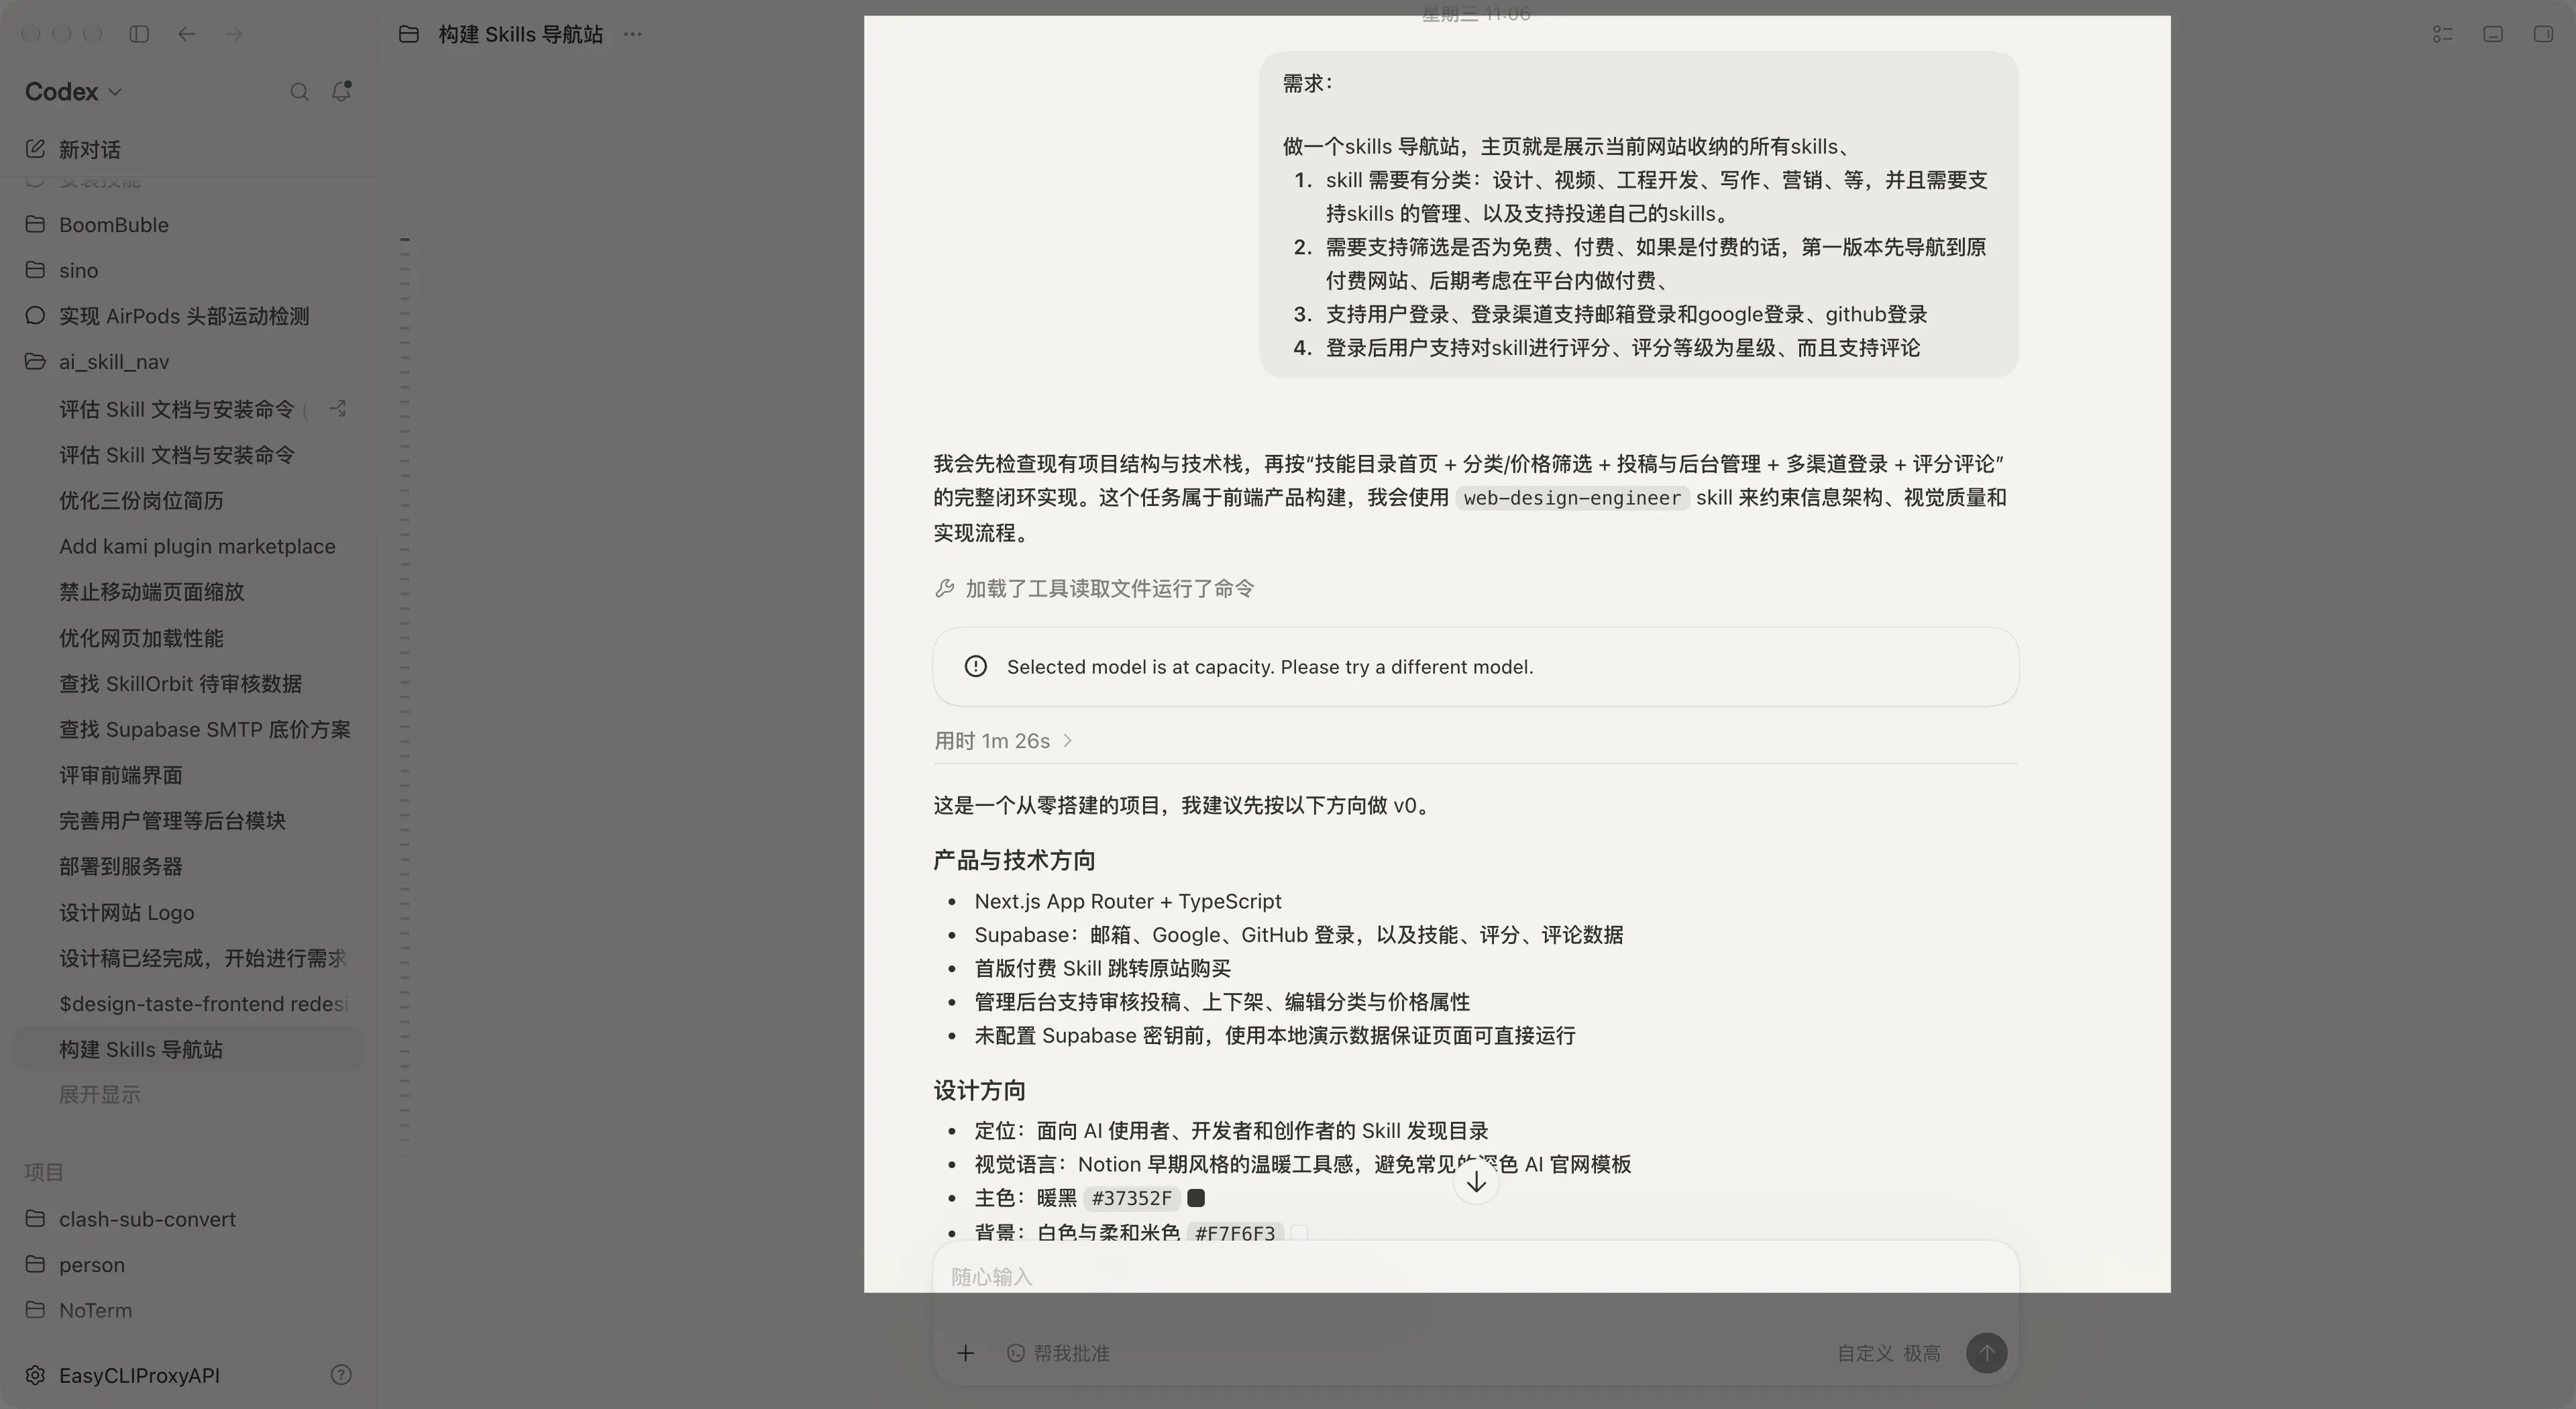The height and width of the screenshot is (1409, 2576).
Task: Click the plus attach button in composer
Action: [x=965, y=1353]
